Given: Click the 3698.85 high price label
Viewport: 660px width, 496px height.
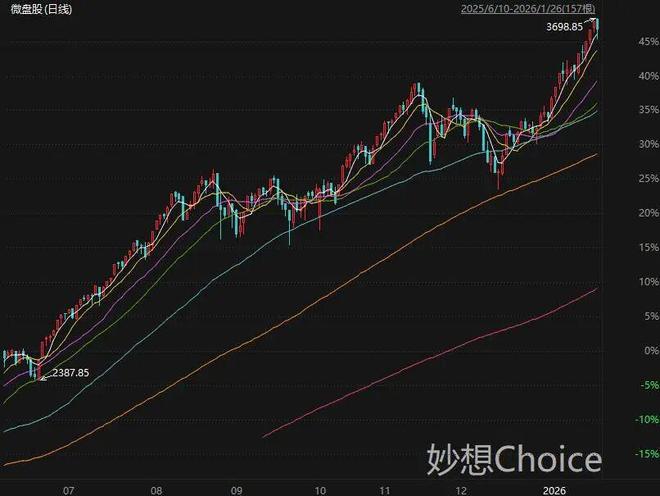Looking at the screenshot, I should [565, 27].
